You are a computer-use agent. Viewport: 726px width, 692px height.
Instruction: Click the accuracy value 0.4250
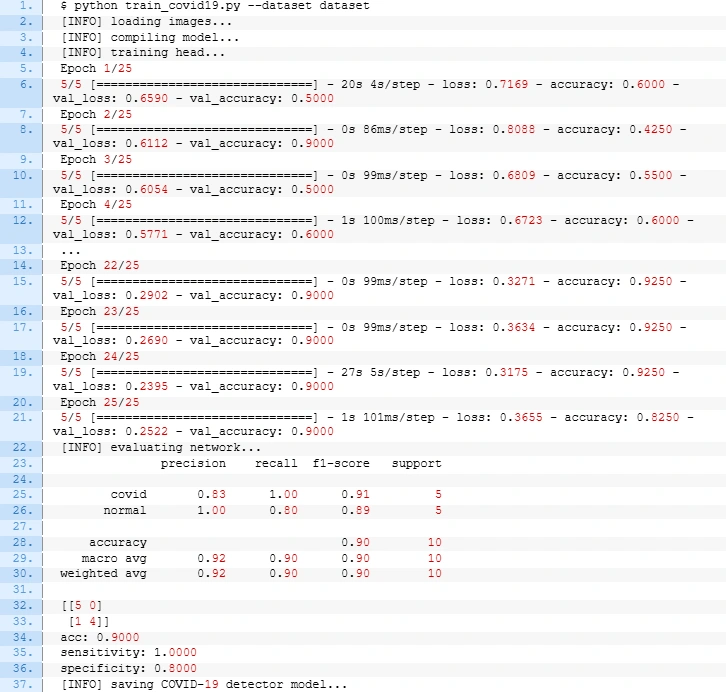tap(651, 130)
